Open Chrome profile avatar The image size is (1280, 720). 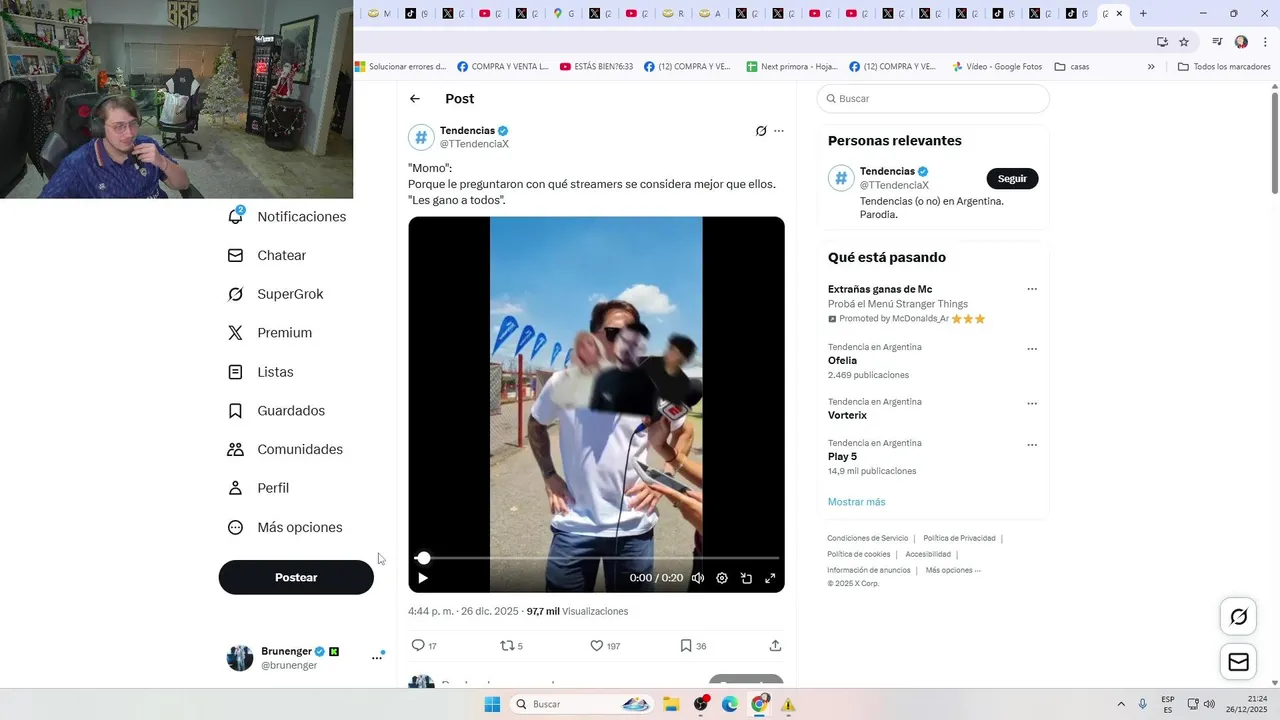(x=1241, y=42)
